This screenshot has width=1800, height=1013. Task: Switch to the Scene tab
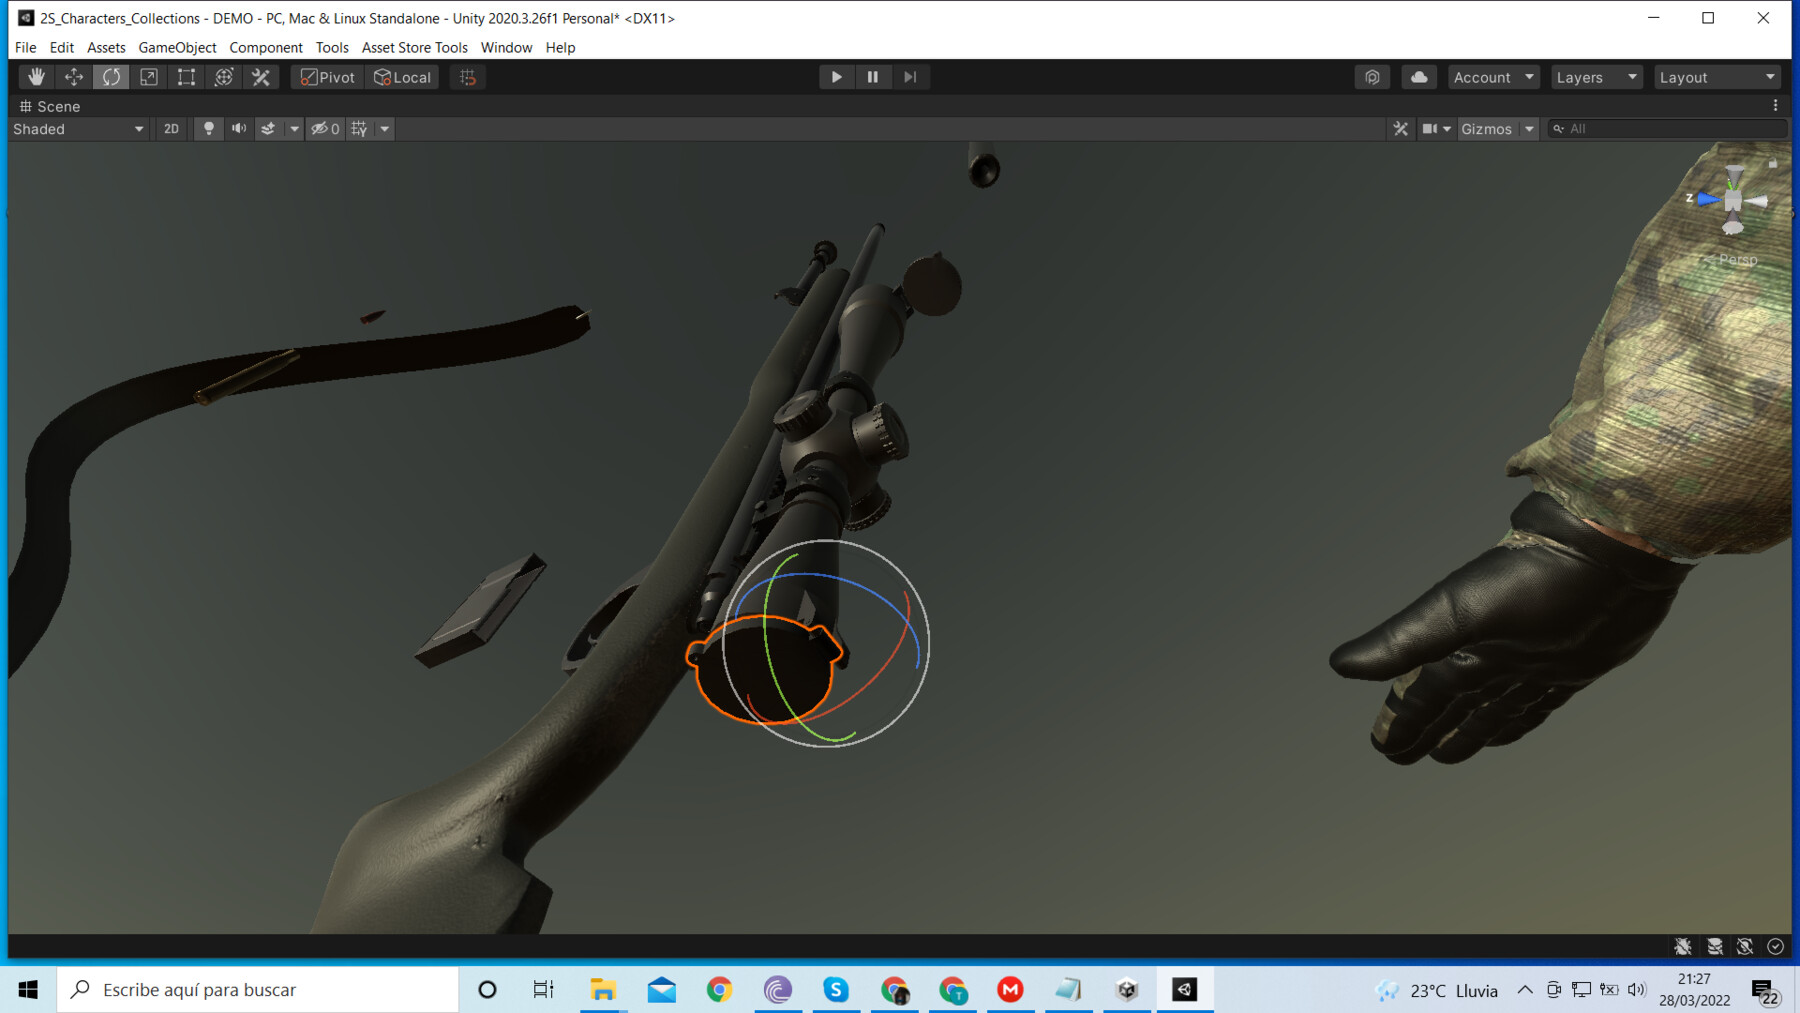tap(50, 106)
